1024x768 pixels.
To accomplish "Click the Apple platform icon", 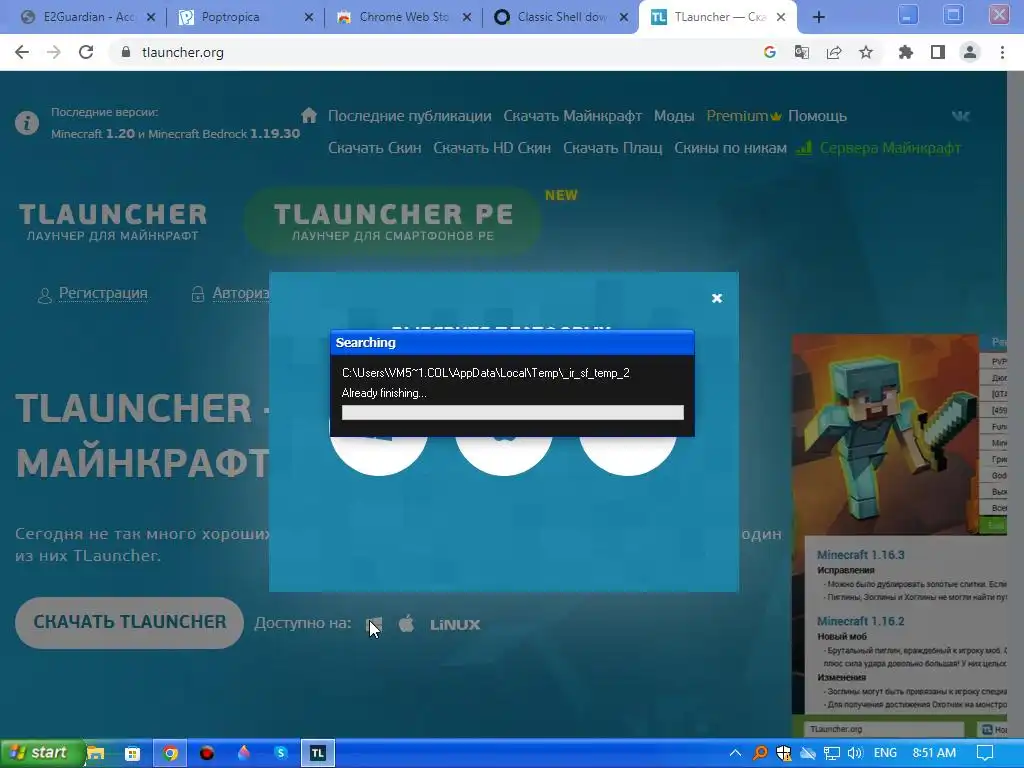I will tap(406, 624).
